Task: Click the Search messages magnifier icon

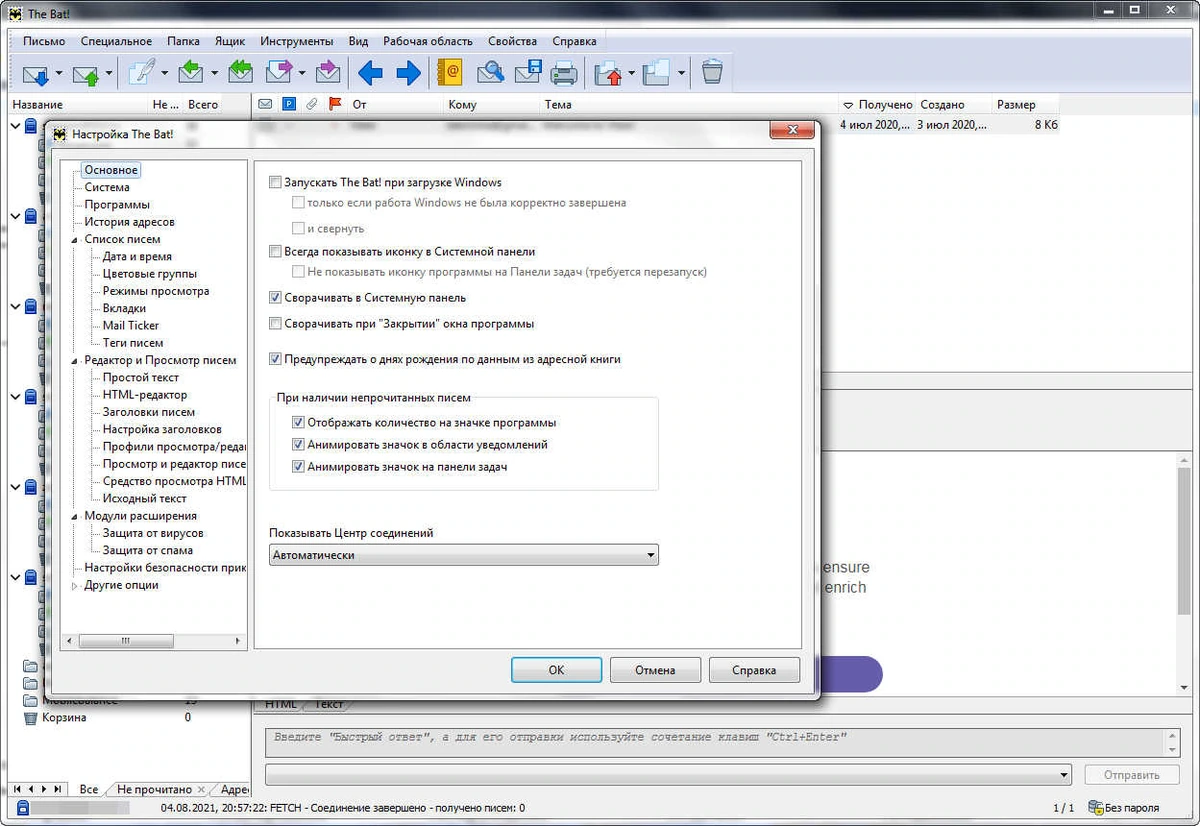Action: pyautogui.click(x=490, y=73)
